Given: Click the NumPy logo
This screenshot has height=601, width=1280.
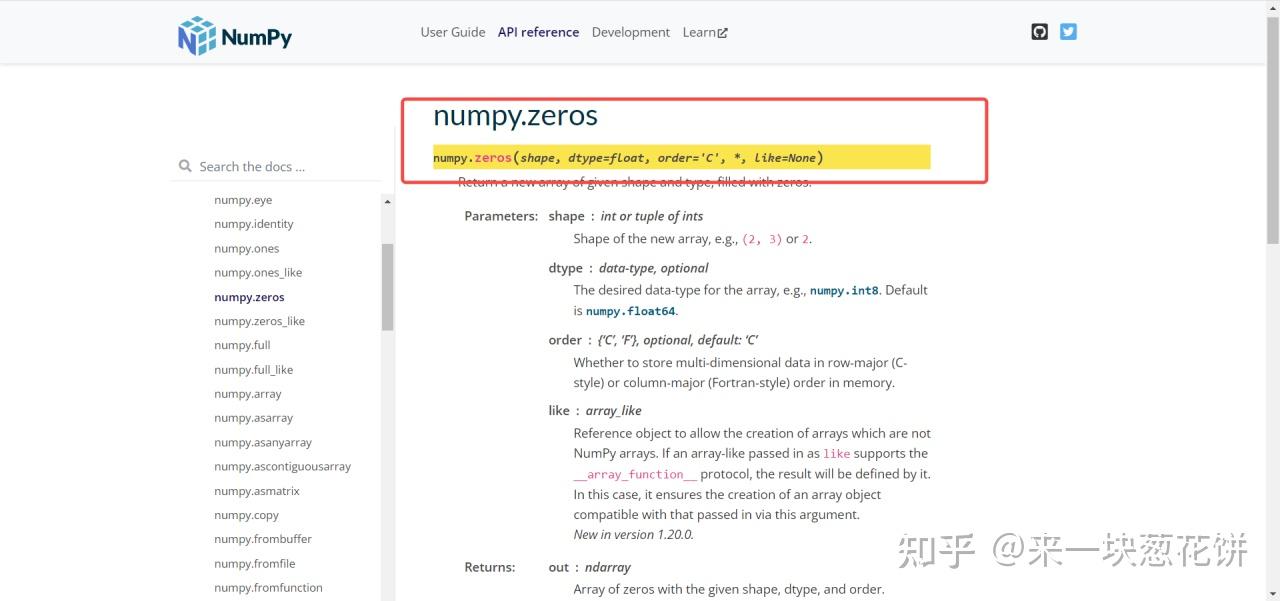Looking at the screenshot, I should (x=234, y=33).
